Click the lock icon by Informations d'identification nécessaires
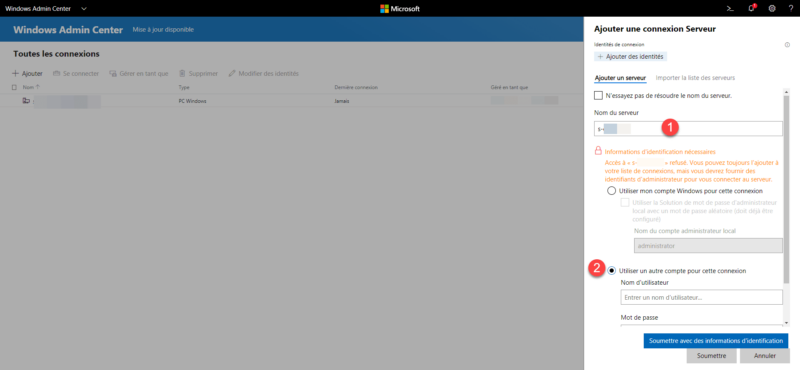Screen dimensions: 800x370 point(598,151)
